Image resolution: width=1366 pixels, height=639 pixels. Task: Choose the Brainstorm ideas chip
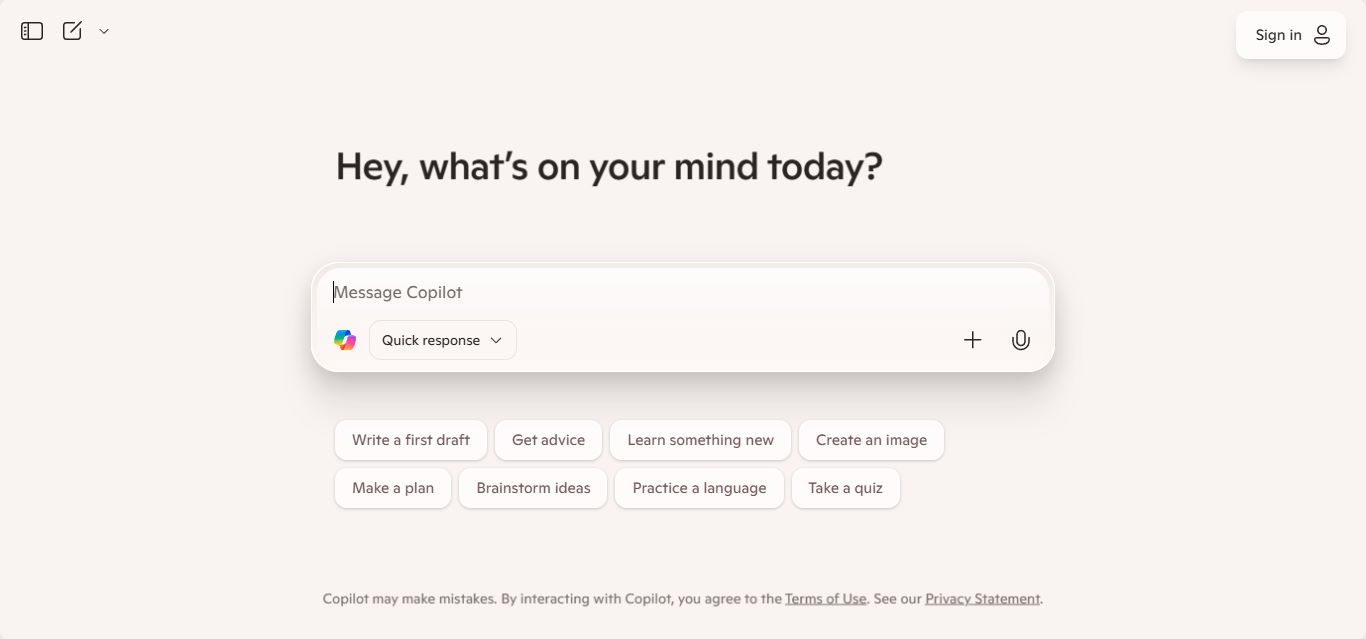533,488
